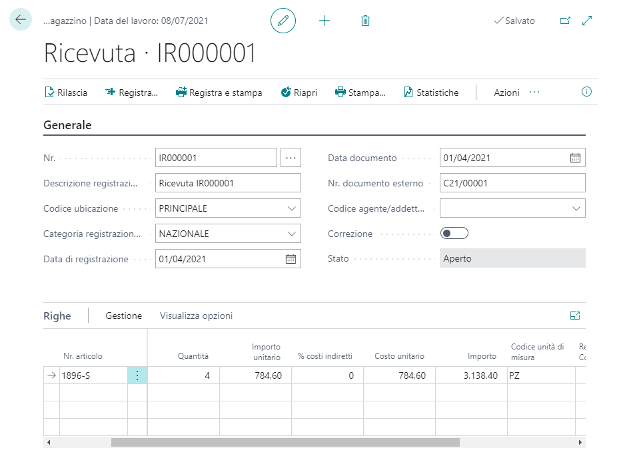The width and height of the screenshot is (644, 452).
Task: Select Registra e stampa
Action: pos(219,92)
